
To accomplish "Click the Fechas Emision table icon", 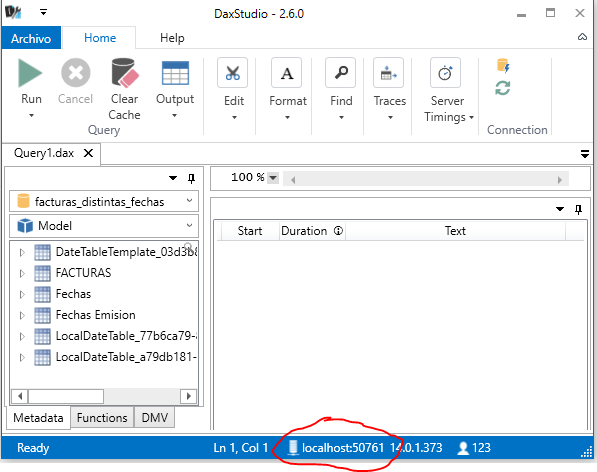I will pos(42,315).
